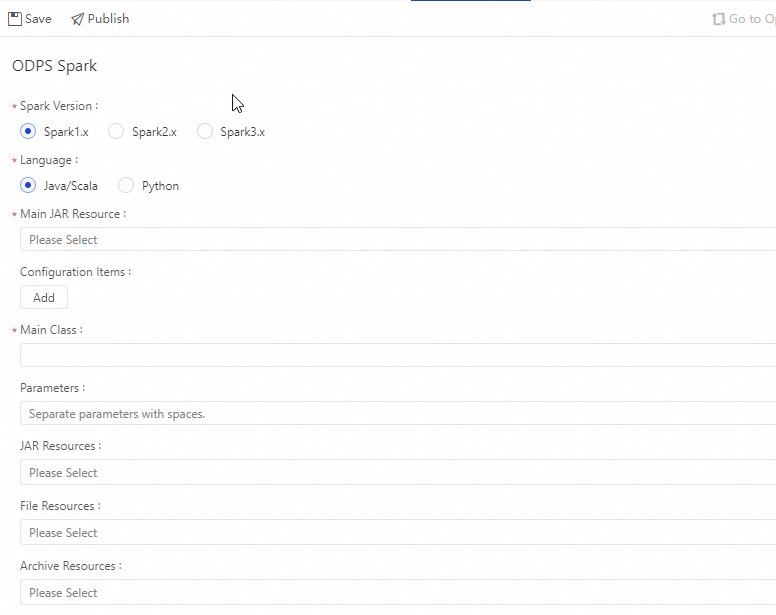Expand the JAR Resources select box

(x=398, y=473)
